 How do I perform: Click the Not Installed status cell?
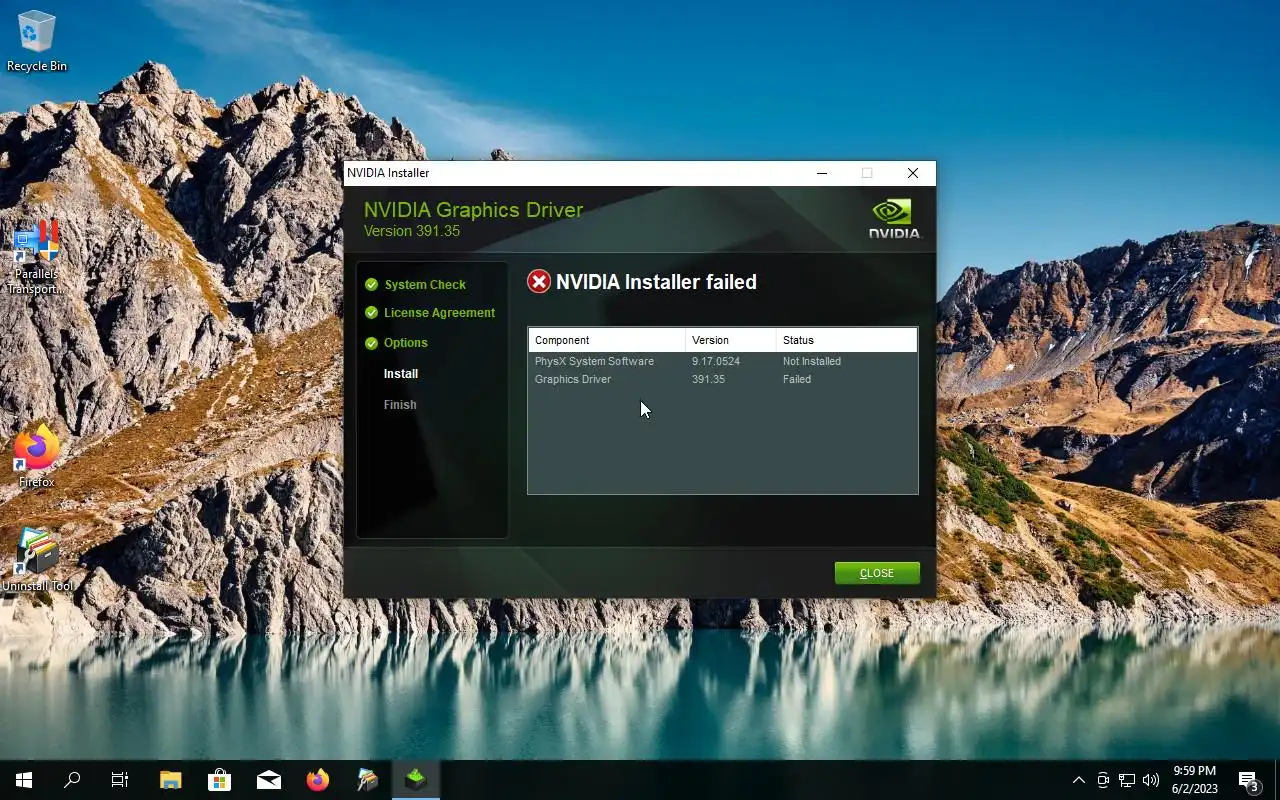click(812, 361)
